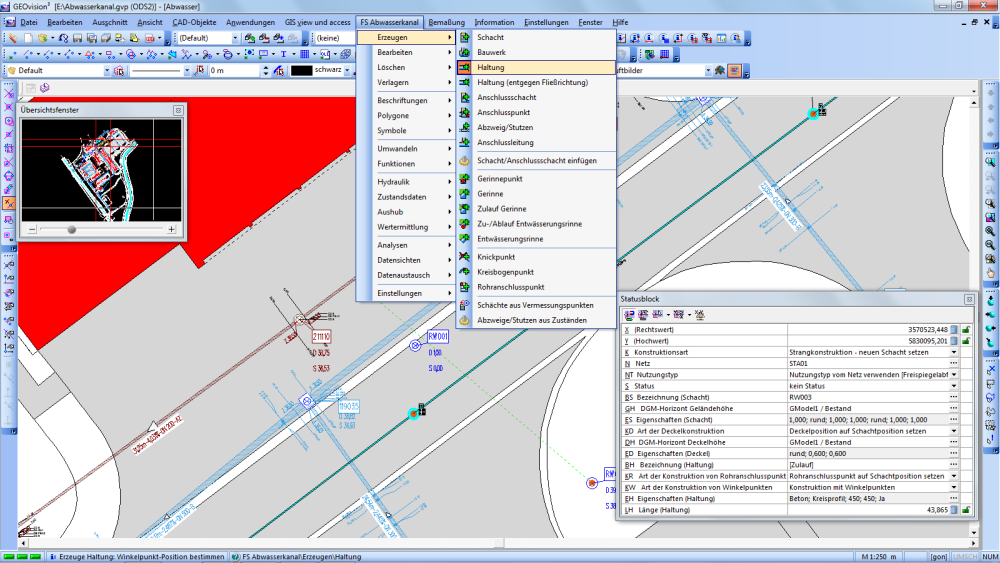Click ellipsis button for Netz row

pos(954,363)
